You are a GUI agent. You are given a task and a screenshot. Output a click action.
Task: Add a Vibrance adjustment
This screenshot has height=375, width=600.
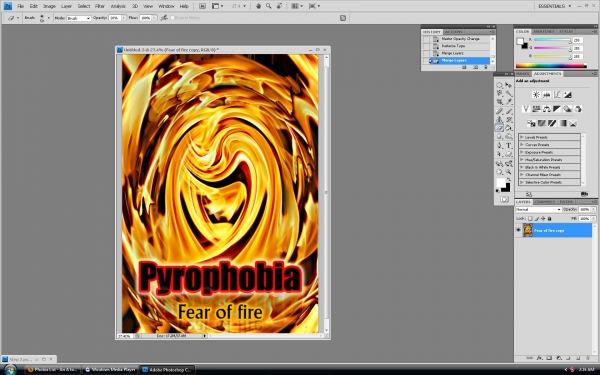coord(526,109)
